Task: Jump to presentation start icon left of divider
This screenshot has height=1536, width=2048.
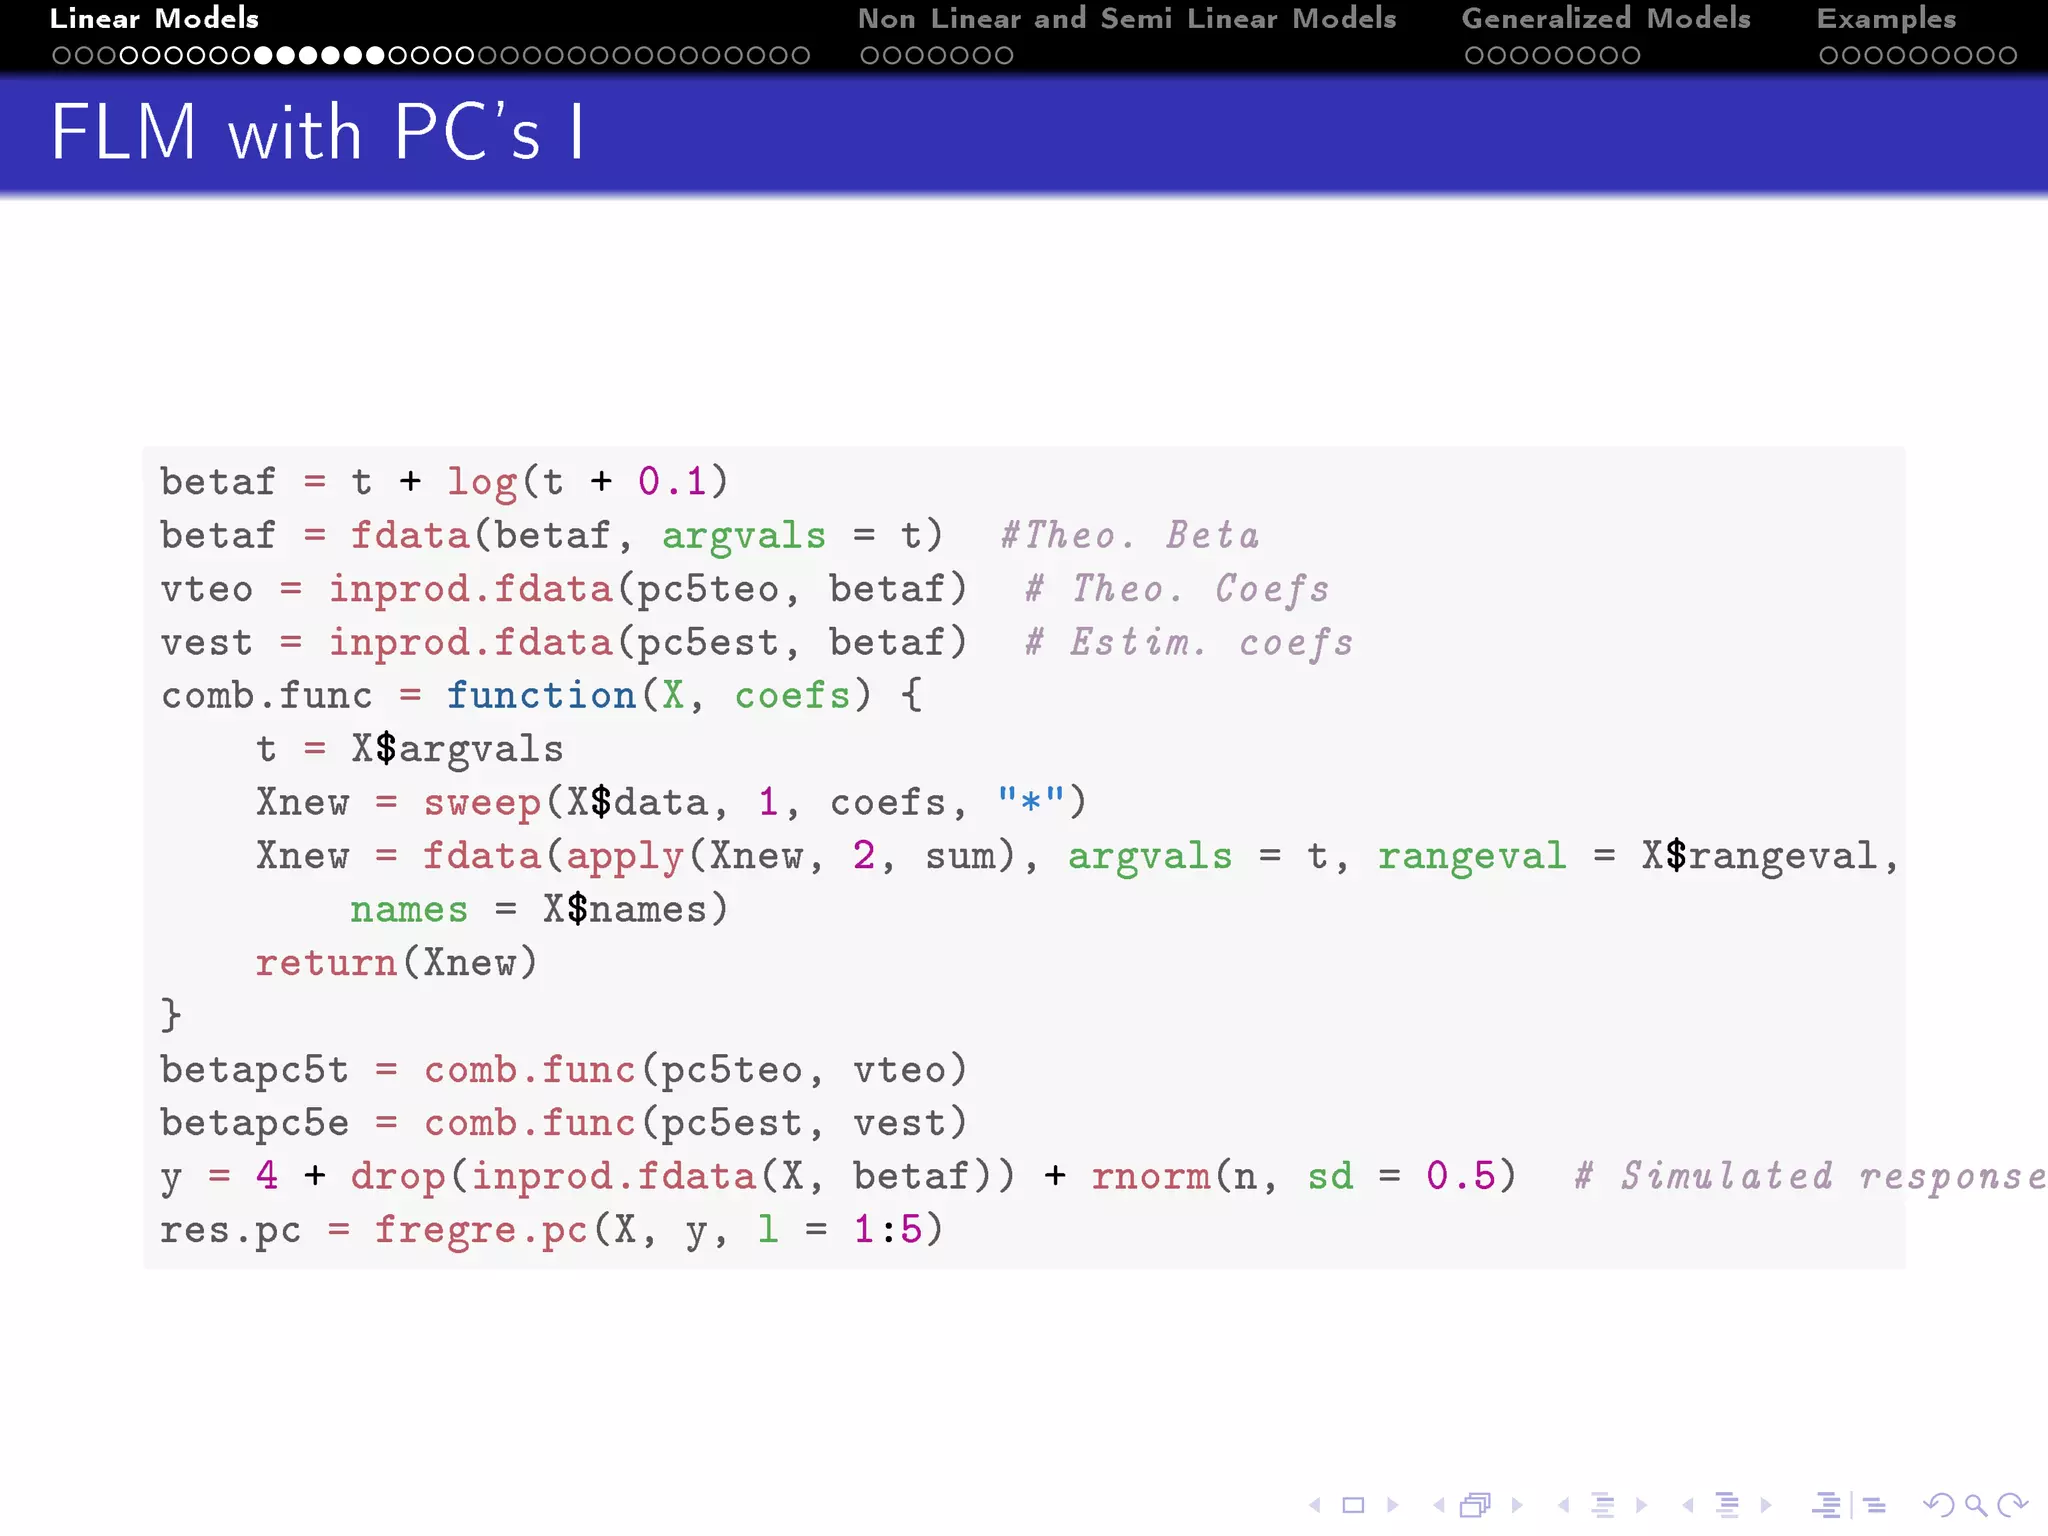Action: [1827, 1505]
